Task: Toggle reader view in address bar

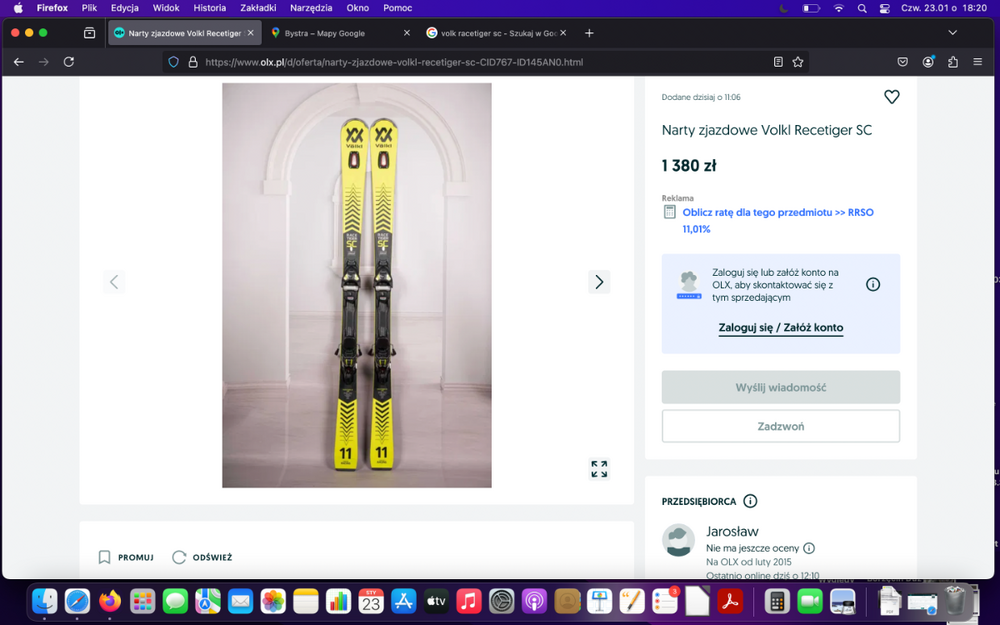Action: coord(778,62)
